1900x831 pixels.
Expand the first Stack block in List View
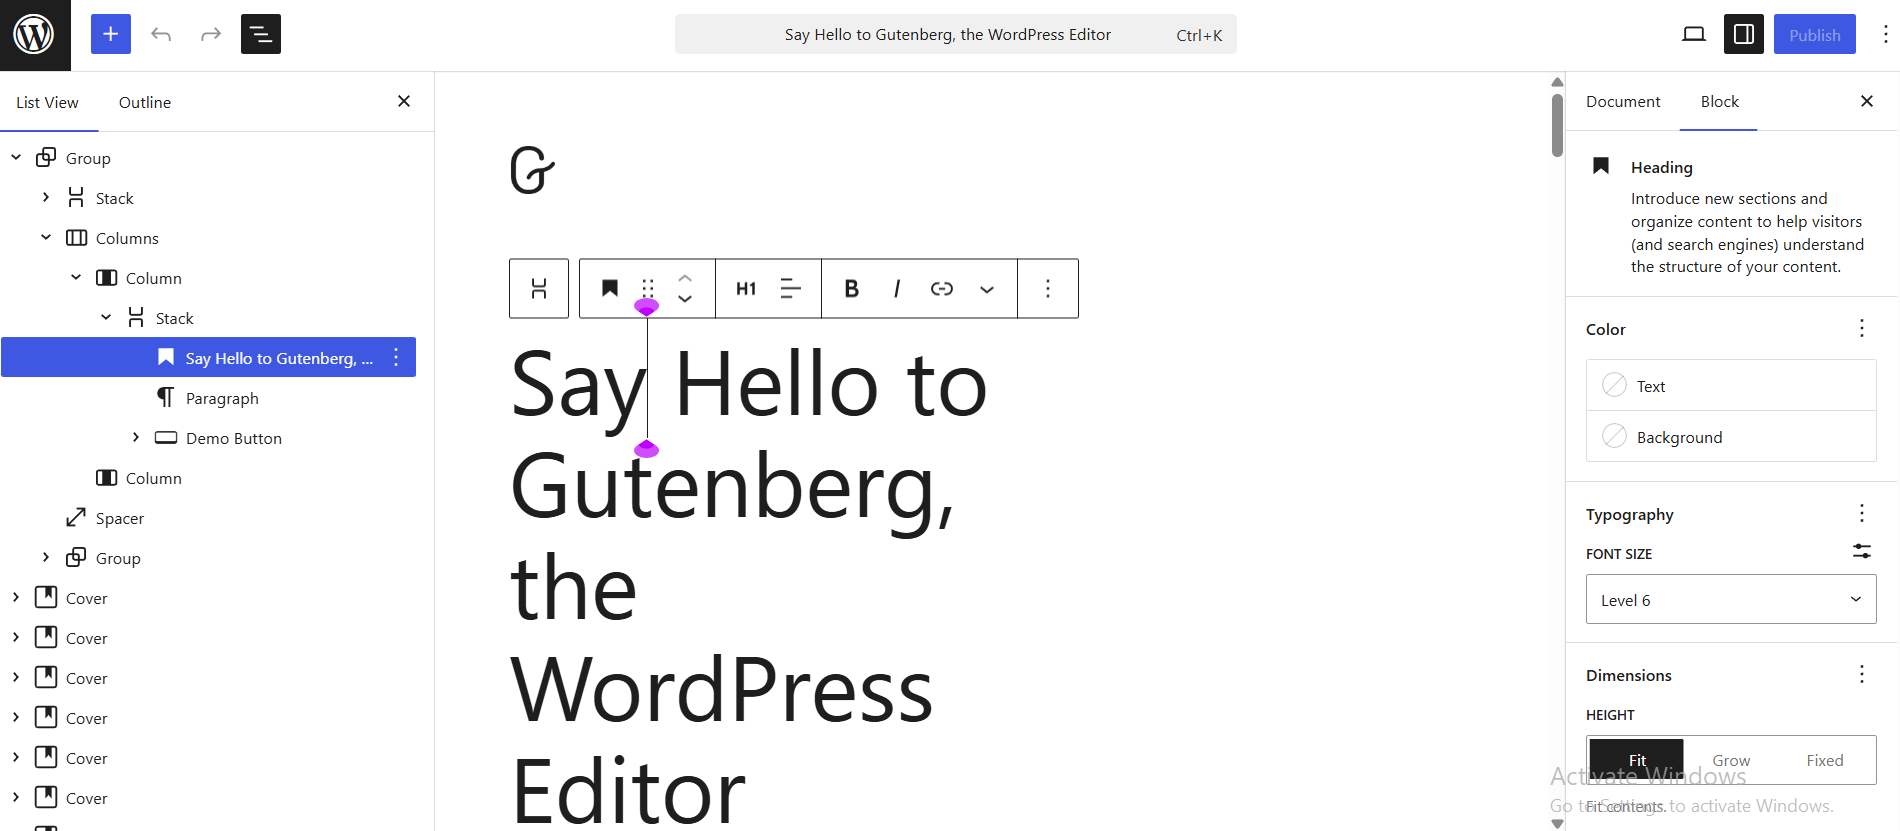point(46,197)
